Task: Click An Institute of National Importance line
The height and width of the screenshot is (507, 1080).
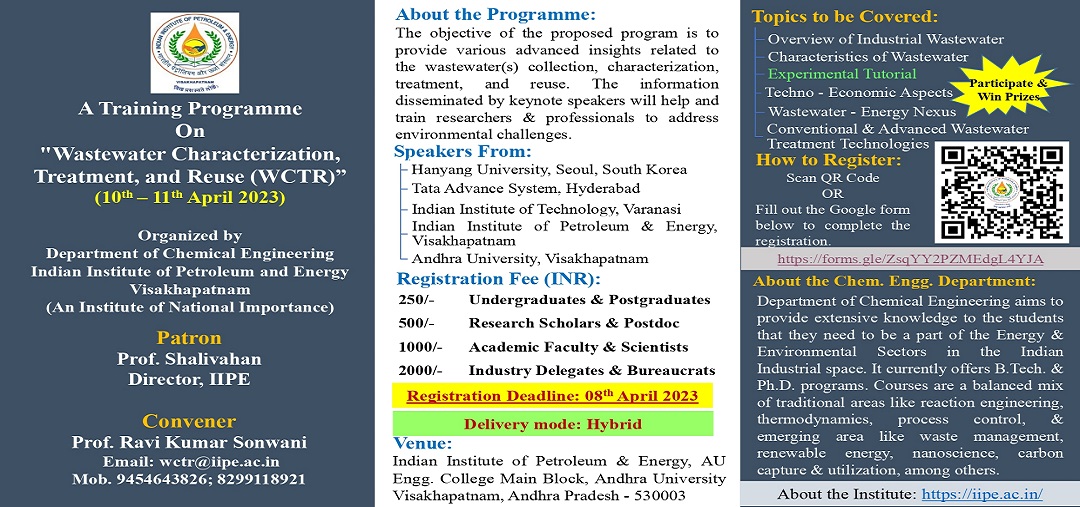Action: coord(190,307)
